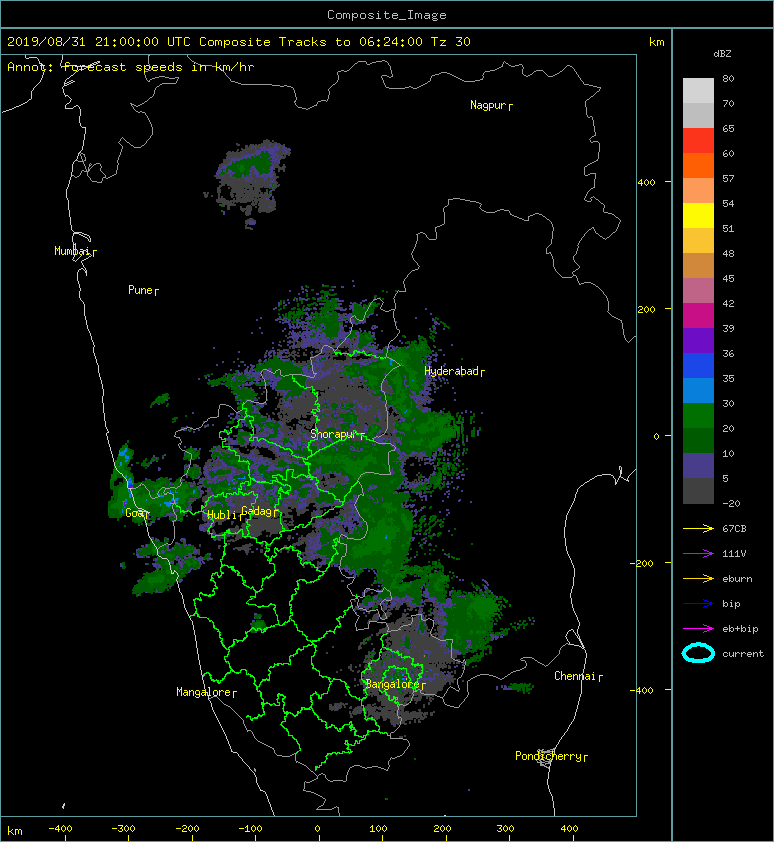Click the purple 39 dBZ color swatch
This screenshot has width=774, height=842.
pyautogui.click(x=698, y=340)
